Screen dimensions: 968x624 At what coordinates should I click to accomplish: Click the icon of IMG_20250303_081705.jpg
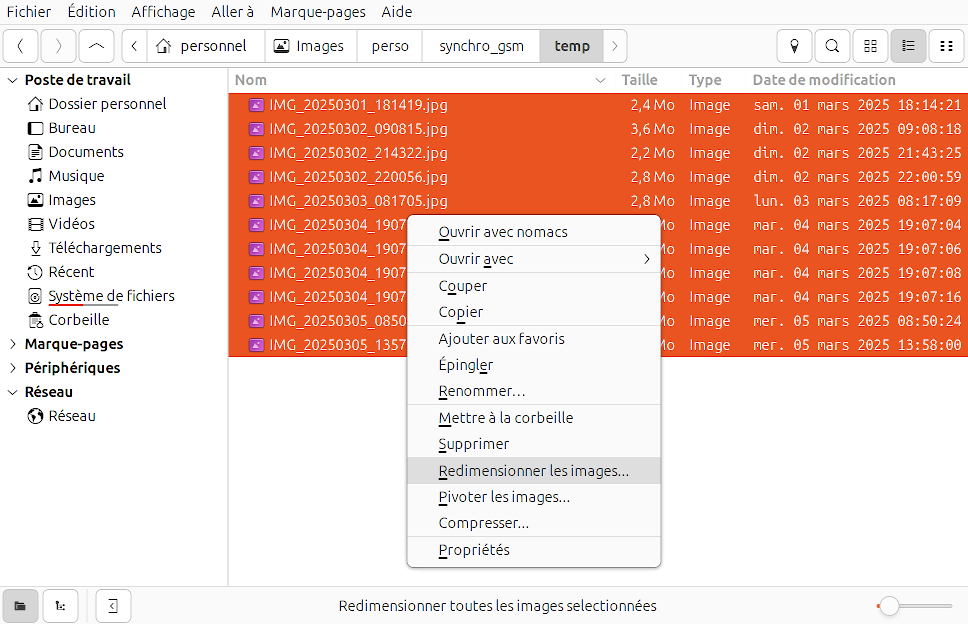[256, 201]
